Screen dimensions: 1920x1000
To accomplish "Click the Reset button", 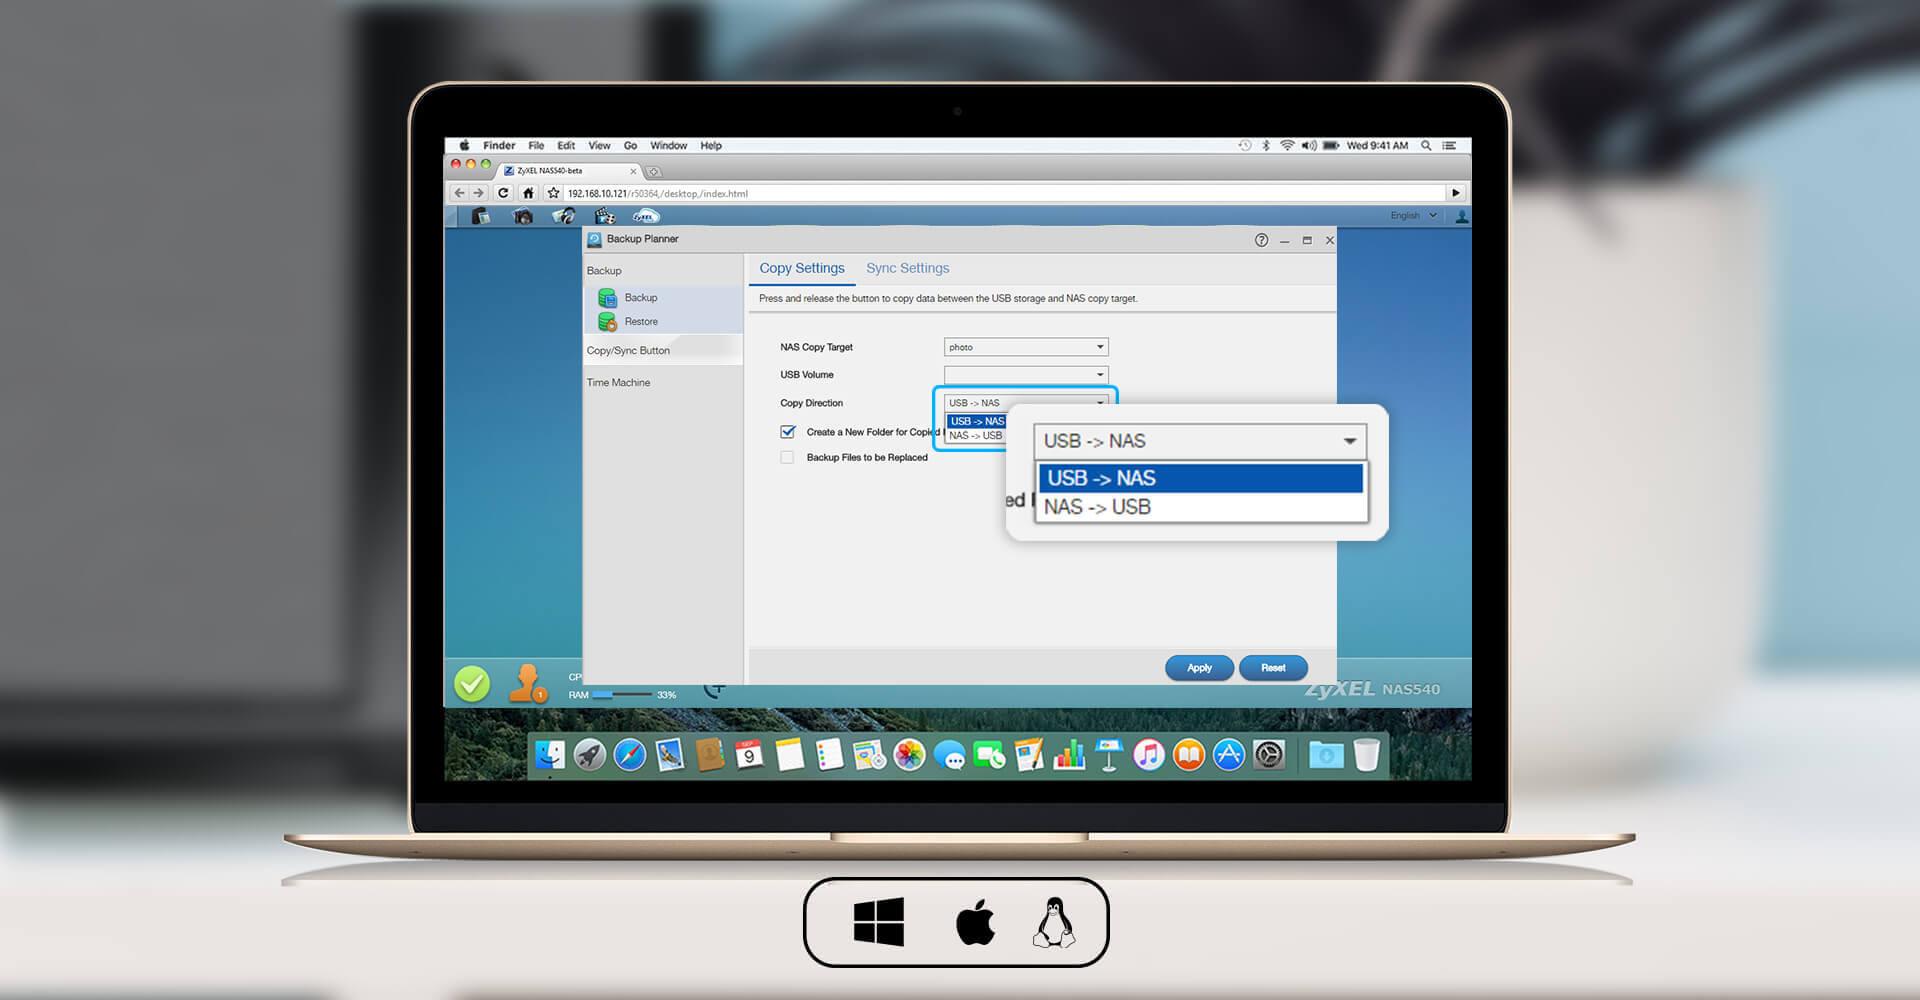I will (1272, 668).
